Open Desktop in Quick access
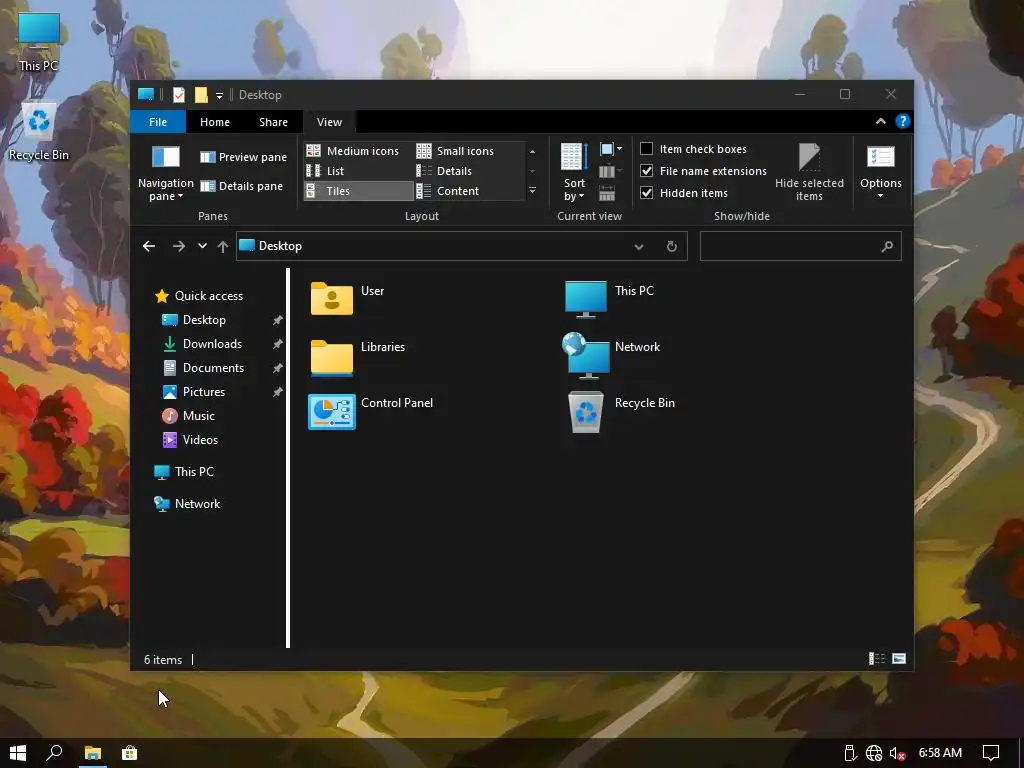 click(x=194, y=320)
